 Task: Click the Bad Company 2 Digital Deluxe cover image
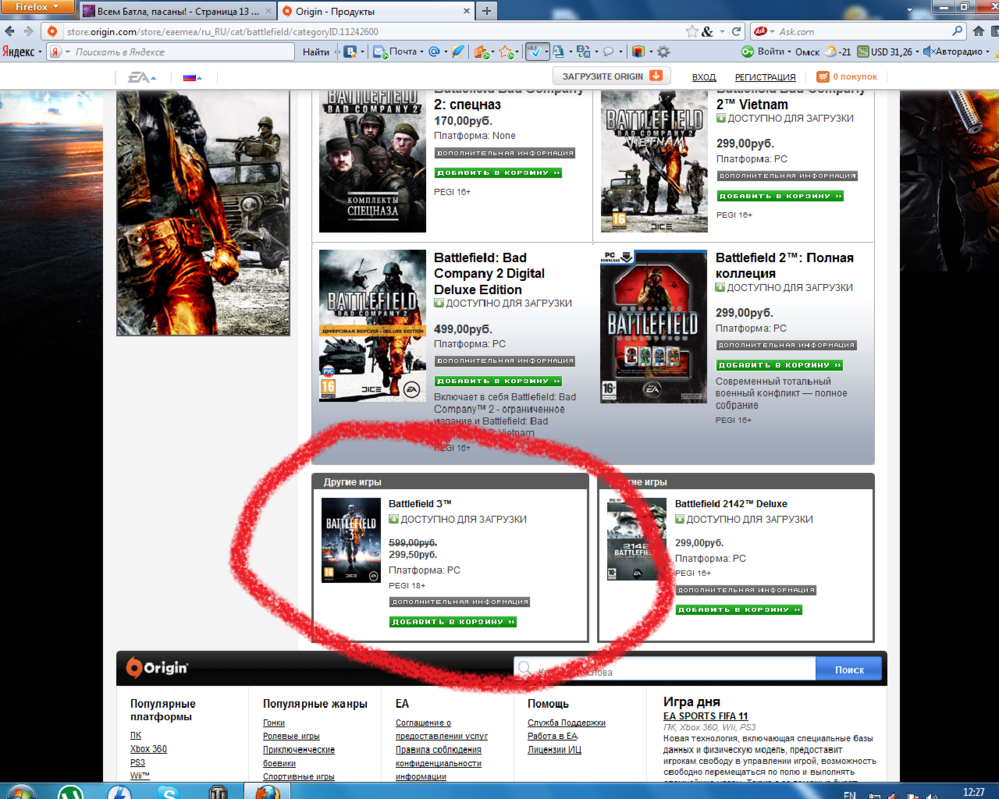point(372,326)
